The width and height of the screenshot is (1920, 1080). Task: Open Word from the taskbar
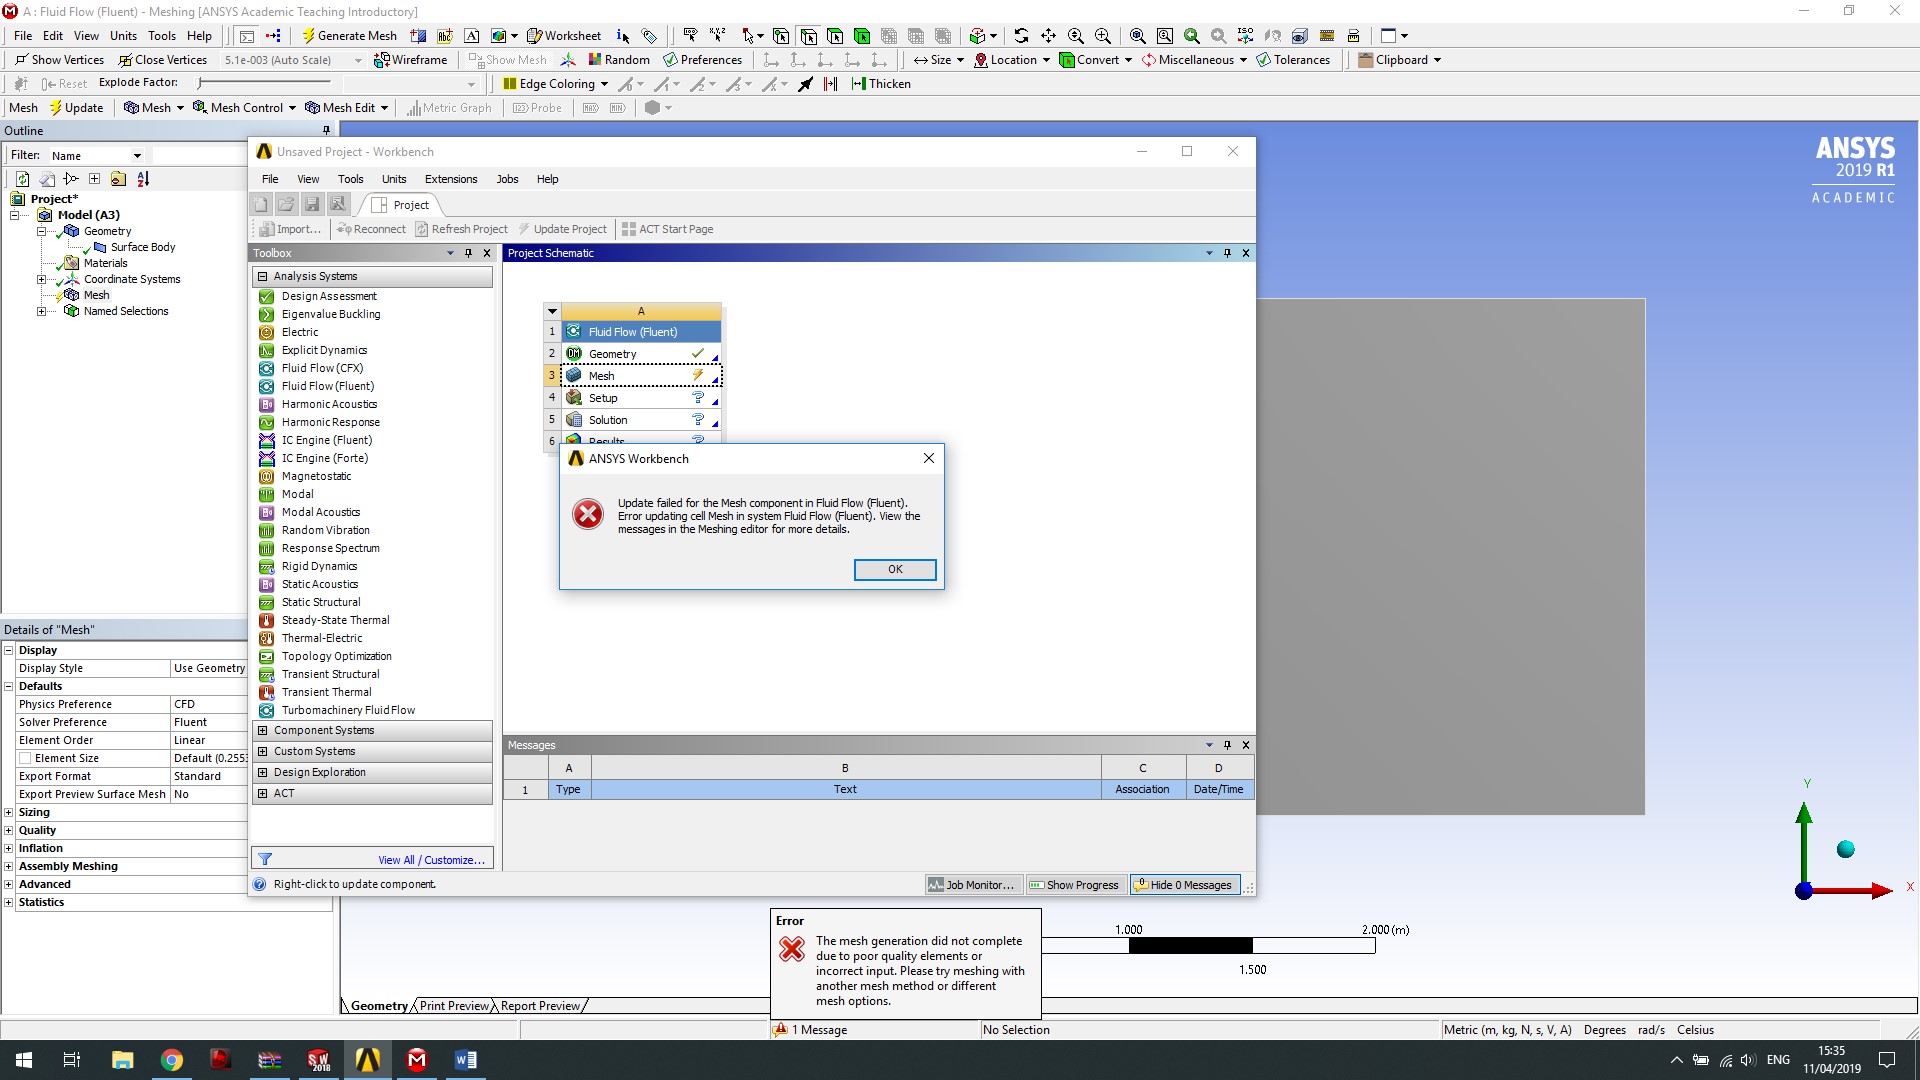coord(466,1060)
